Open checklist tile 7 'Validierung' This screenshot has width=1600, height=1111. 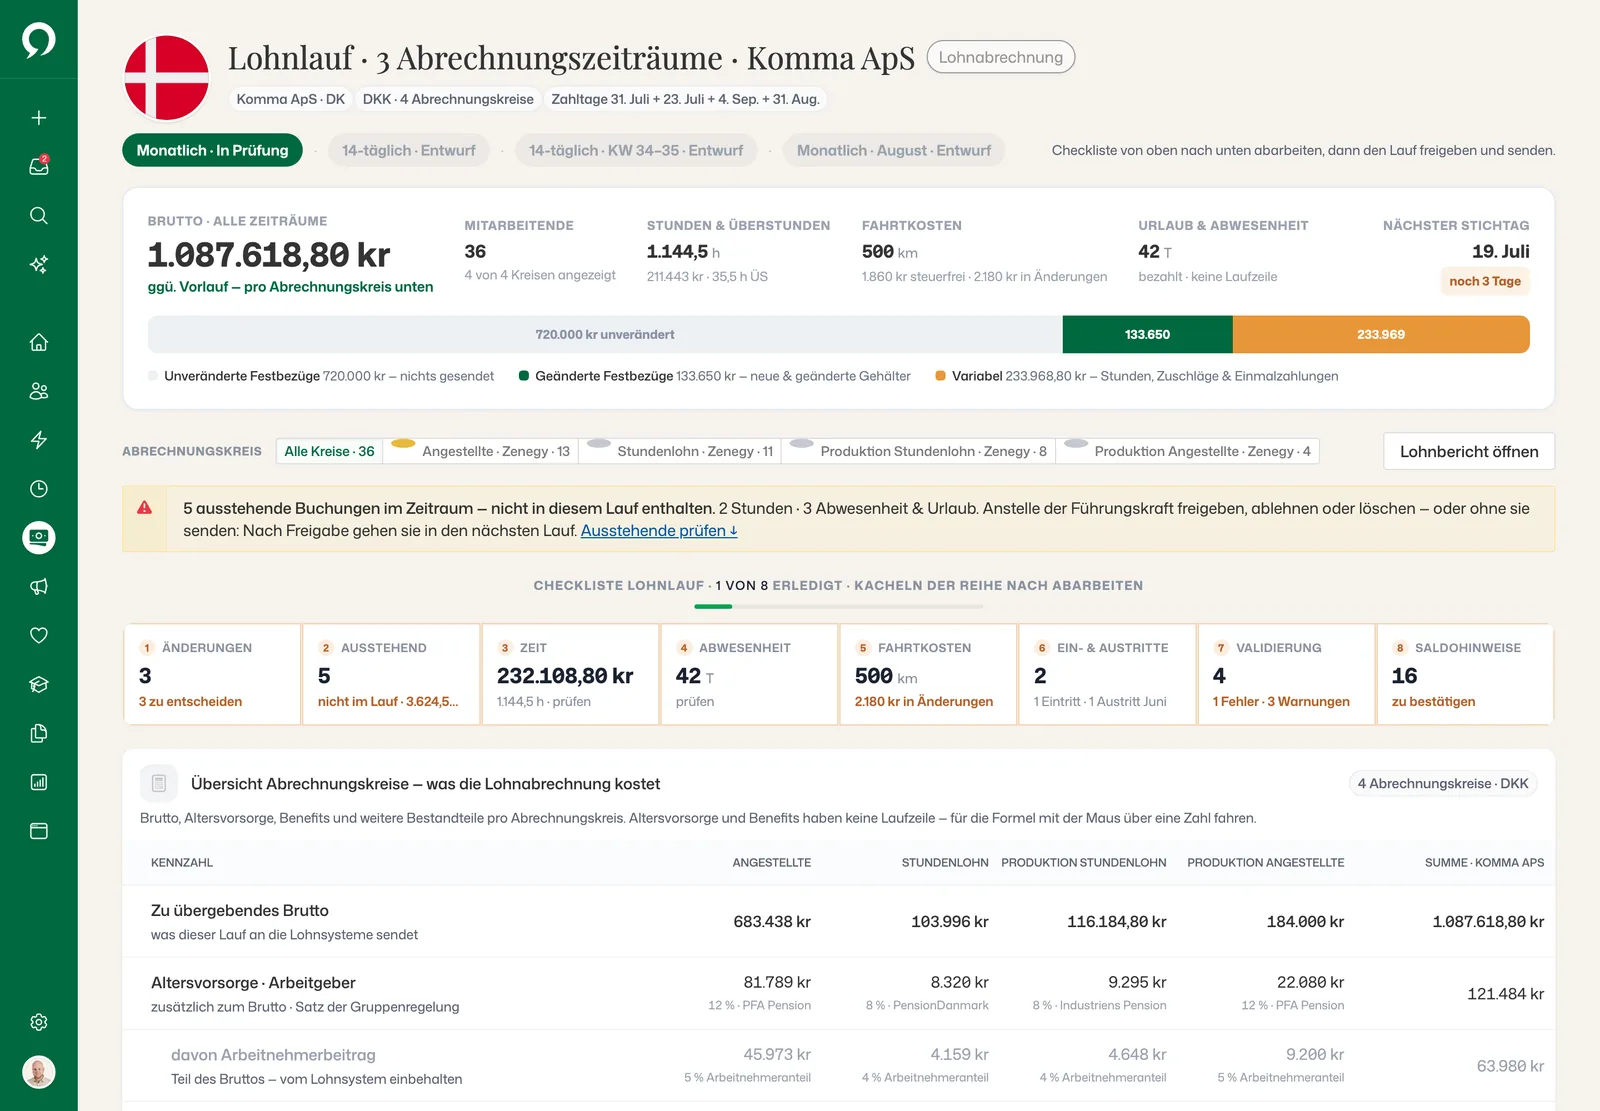pos(1286,674)
